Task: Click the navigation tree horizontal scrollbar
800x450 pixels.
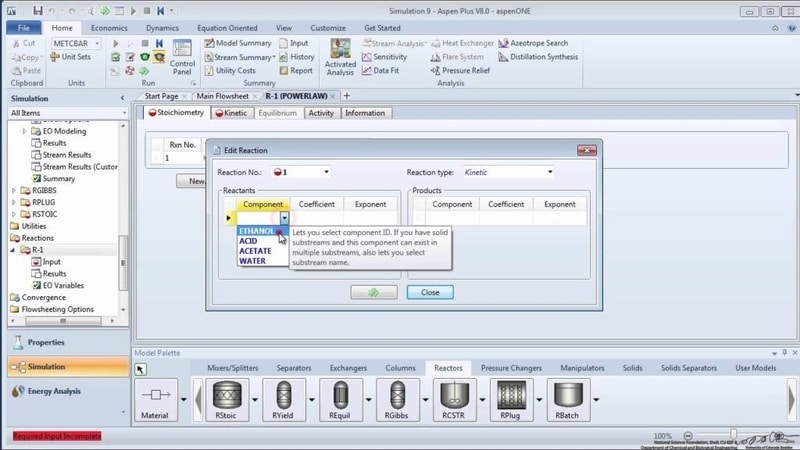Action: pyautogui.click(x=63, y=321)
